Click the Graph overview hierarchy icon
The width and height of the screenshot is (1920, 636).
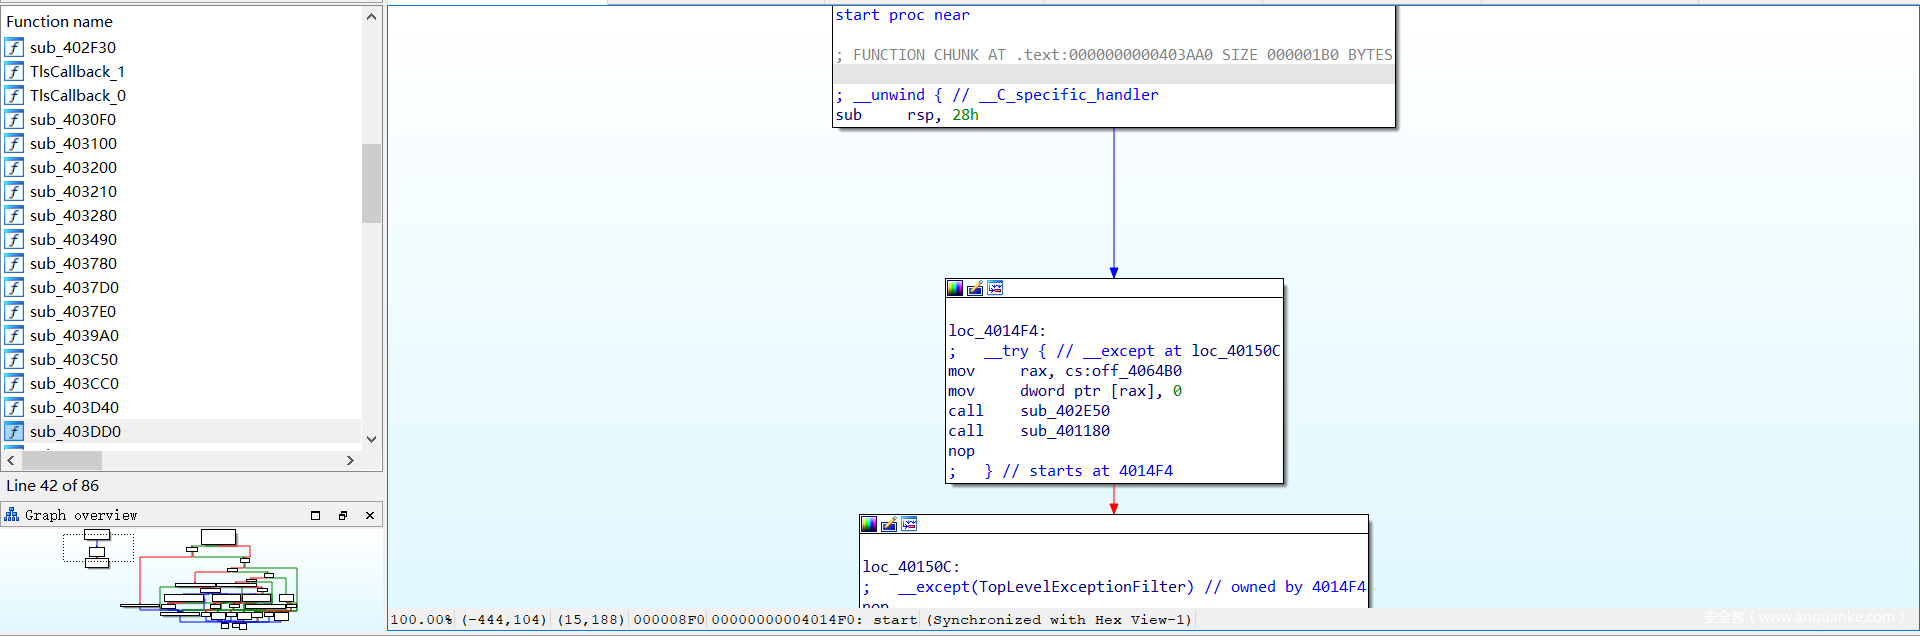(12, 515)
